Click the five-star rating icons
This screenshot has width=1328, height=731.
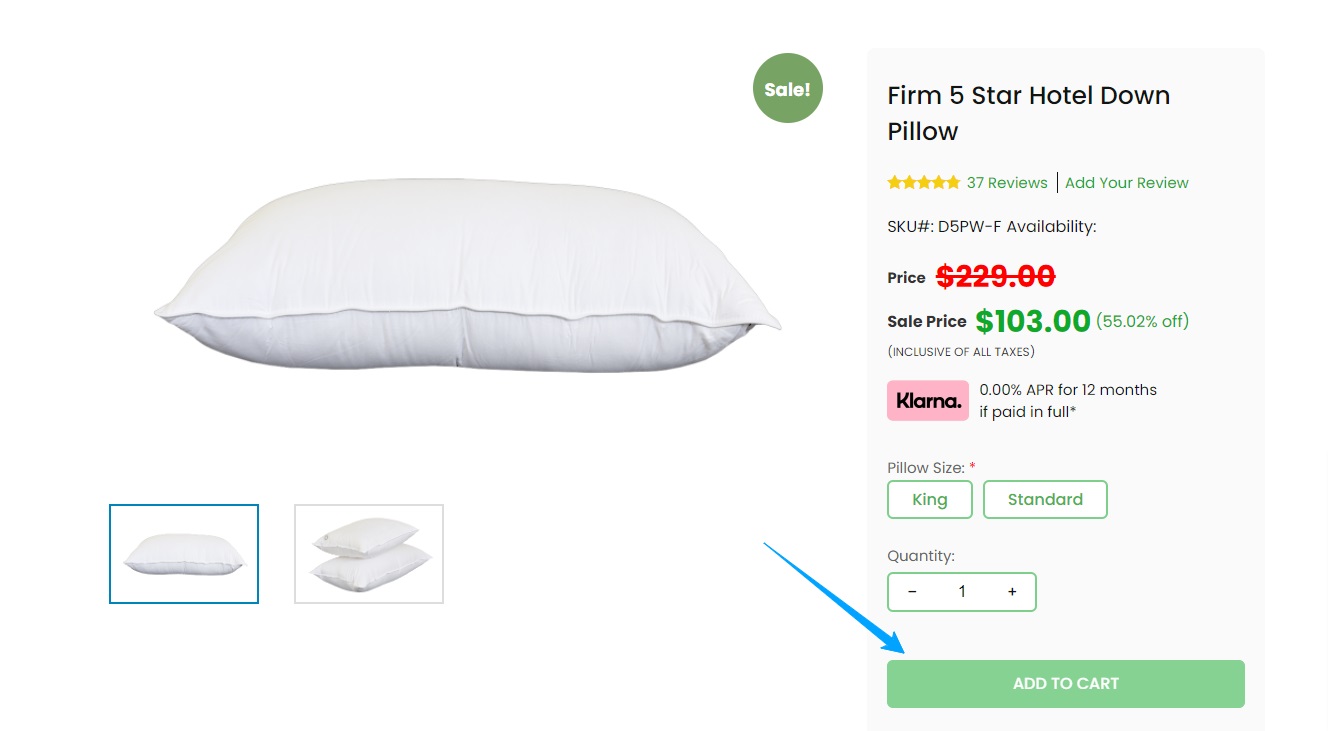point(923,183)
